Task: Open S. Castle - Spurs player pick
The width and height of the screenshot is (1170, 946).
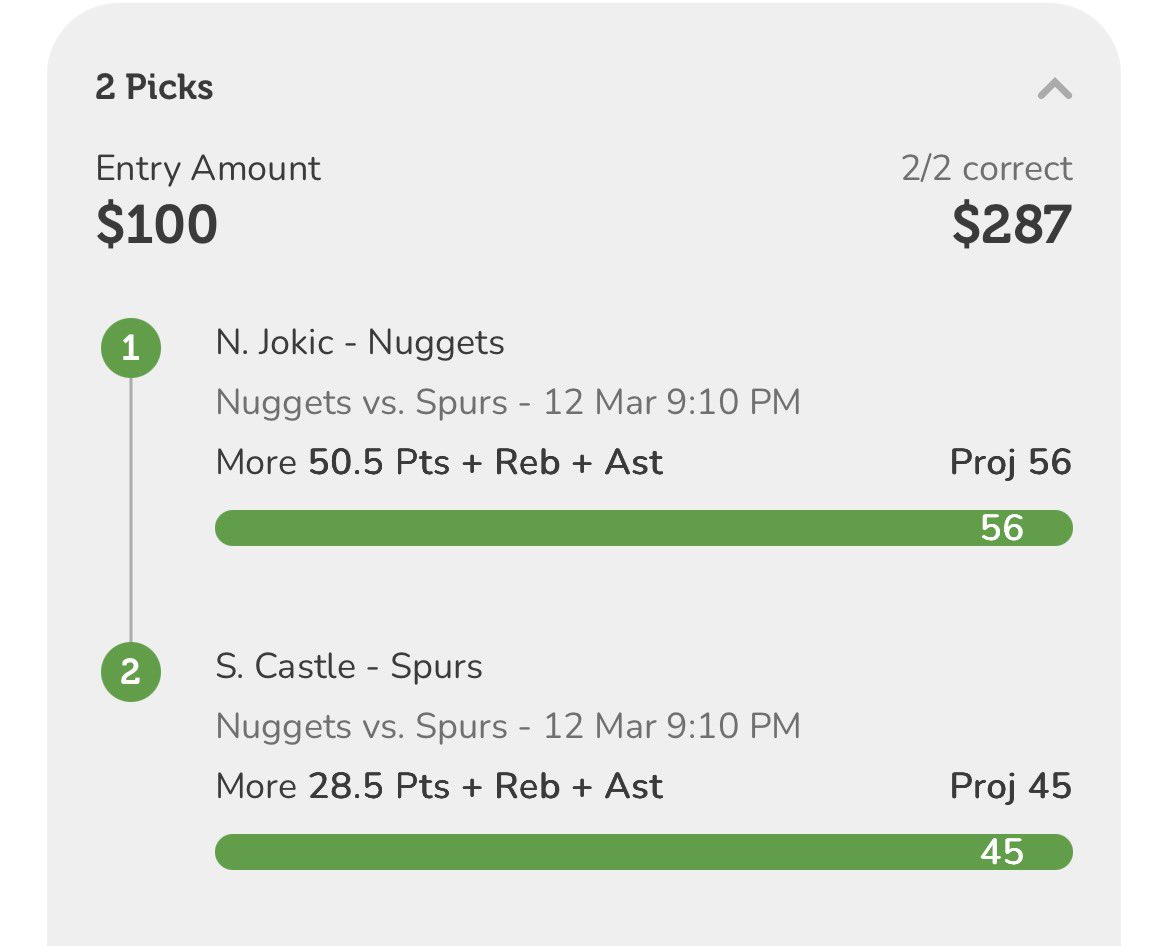Action: [349, 667]
